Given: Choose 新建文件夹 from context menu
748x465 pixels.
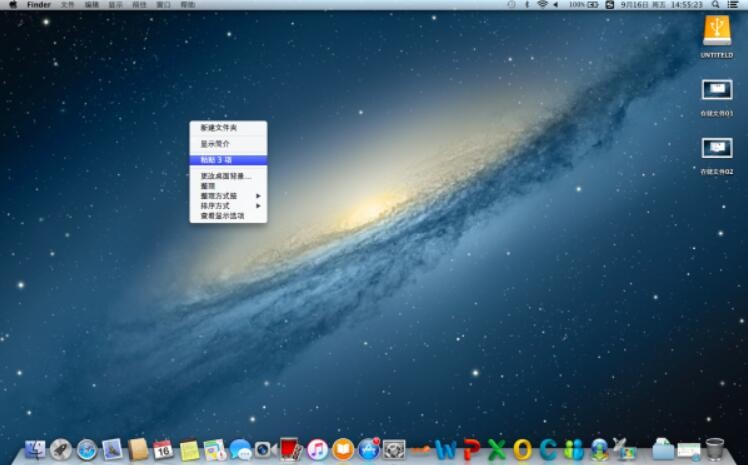Looking at the screenshot, I should coord(219,128).
